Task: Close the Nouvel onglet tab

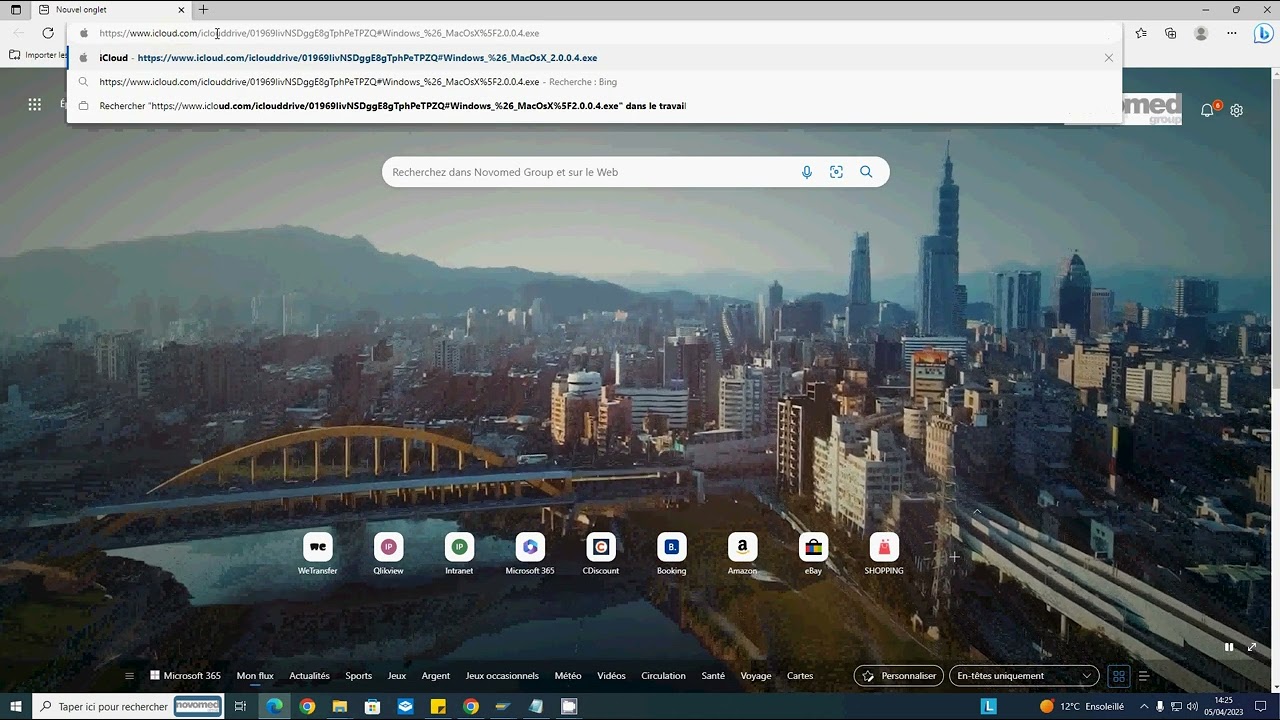Action: click(181, 10)
